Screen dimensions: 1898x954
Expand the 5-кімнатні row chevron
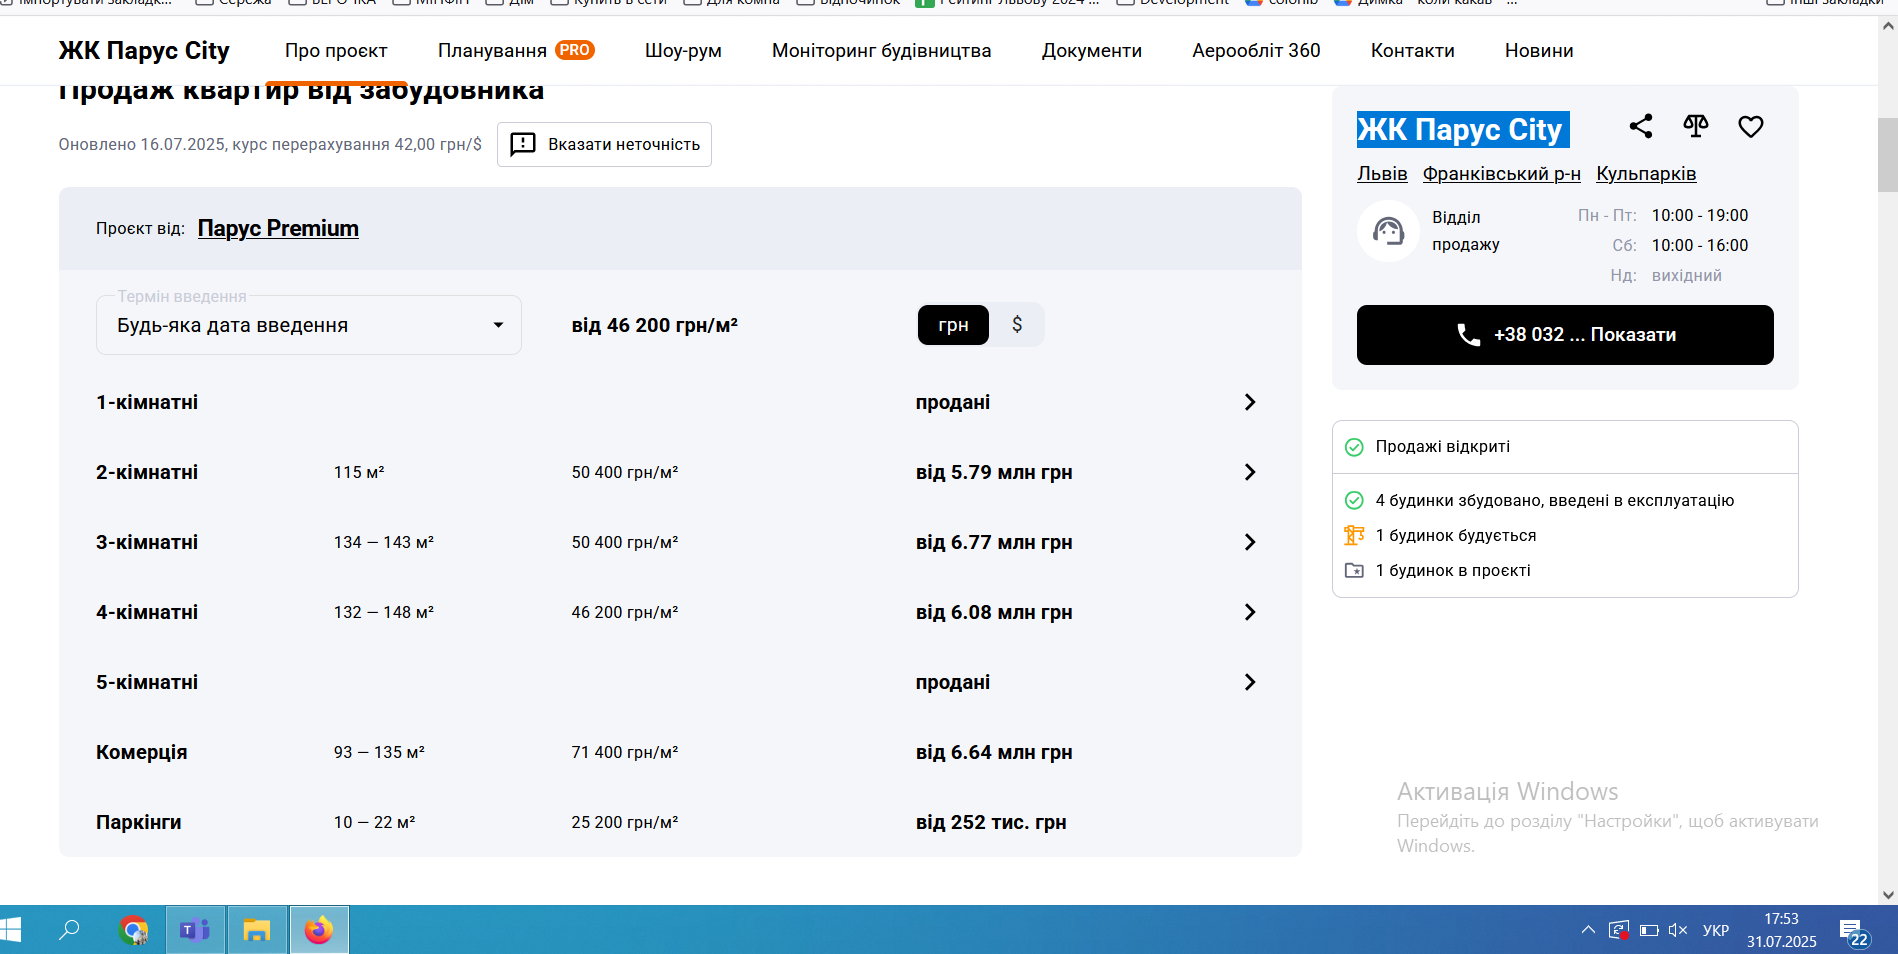pyautogui.click(x=1250, y=682)
